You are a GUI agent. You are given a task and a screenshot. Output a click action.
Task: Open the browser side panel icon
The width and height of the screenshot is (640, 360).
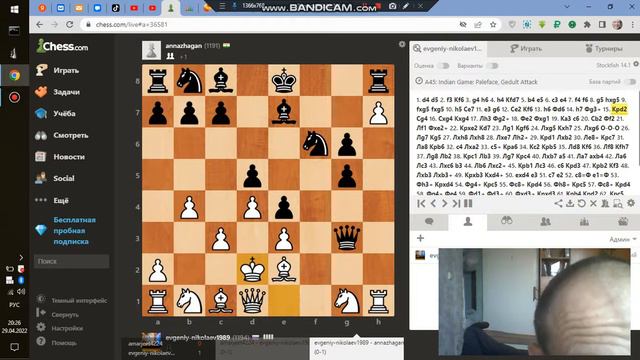602,24
